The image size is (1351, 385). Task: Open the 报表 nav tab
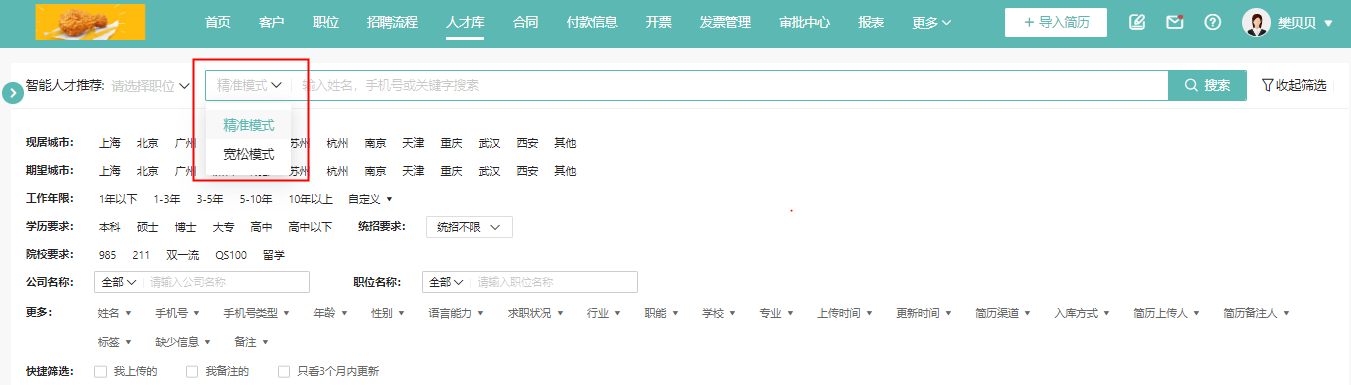871,22
